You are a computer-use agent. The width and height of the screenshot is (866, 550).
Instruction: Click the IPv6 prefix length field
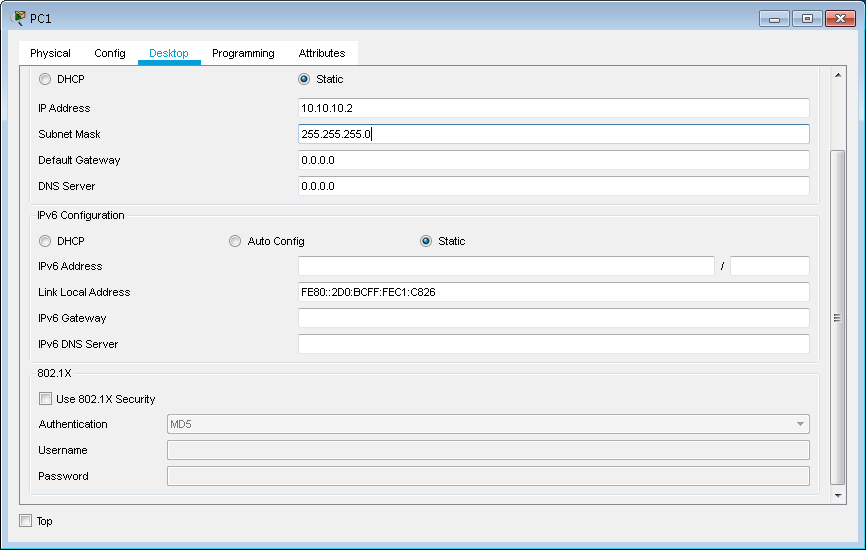tap(769, 266)
